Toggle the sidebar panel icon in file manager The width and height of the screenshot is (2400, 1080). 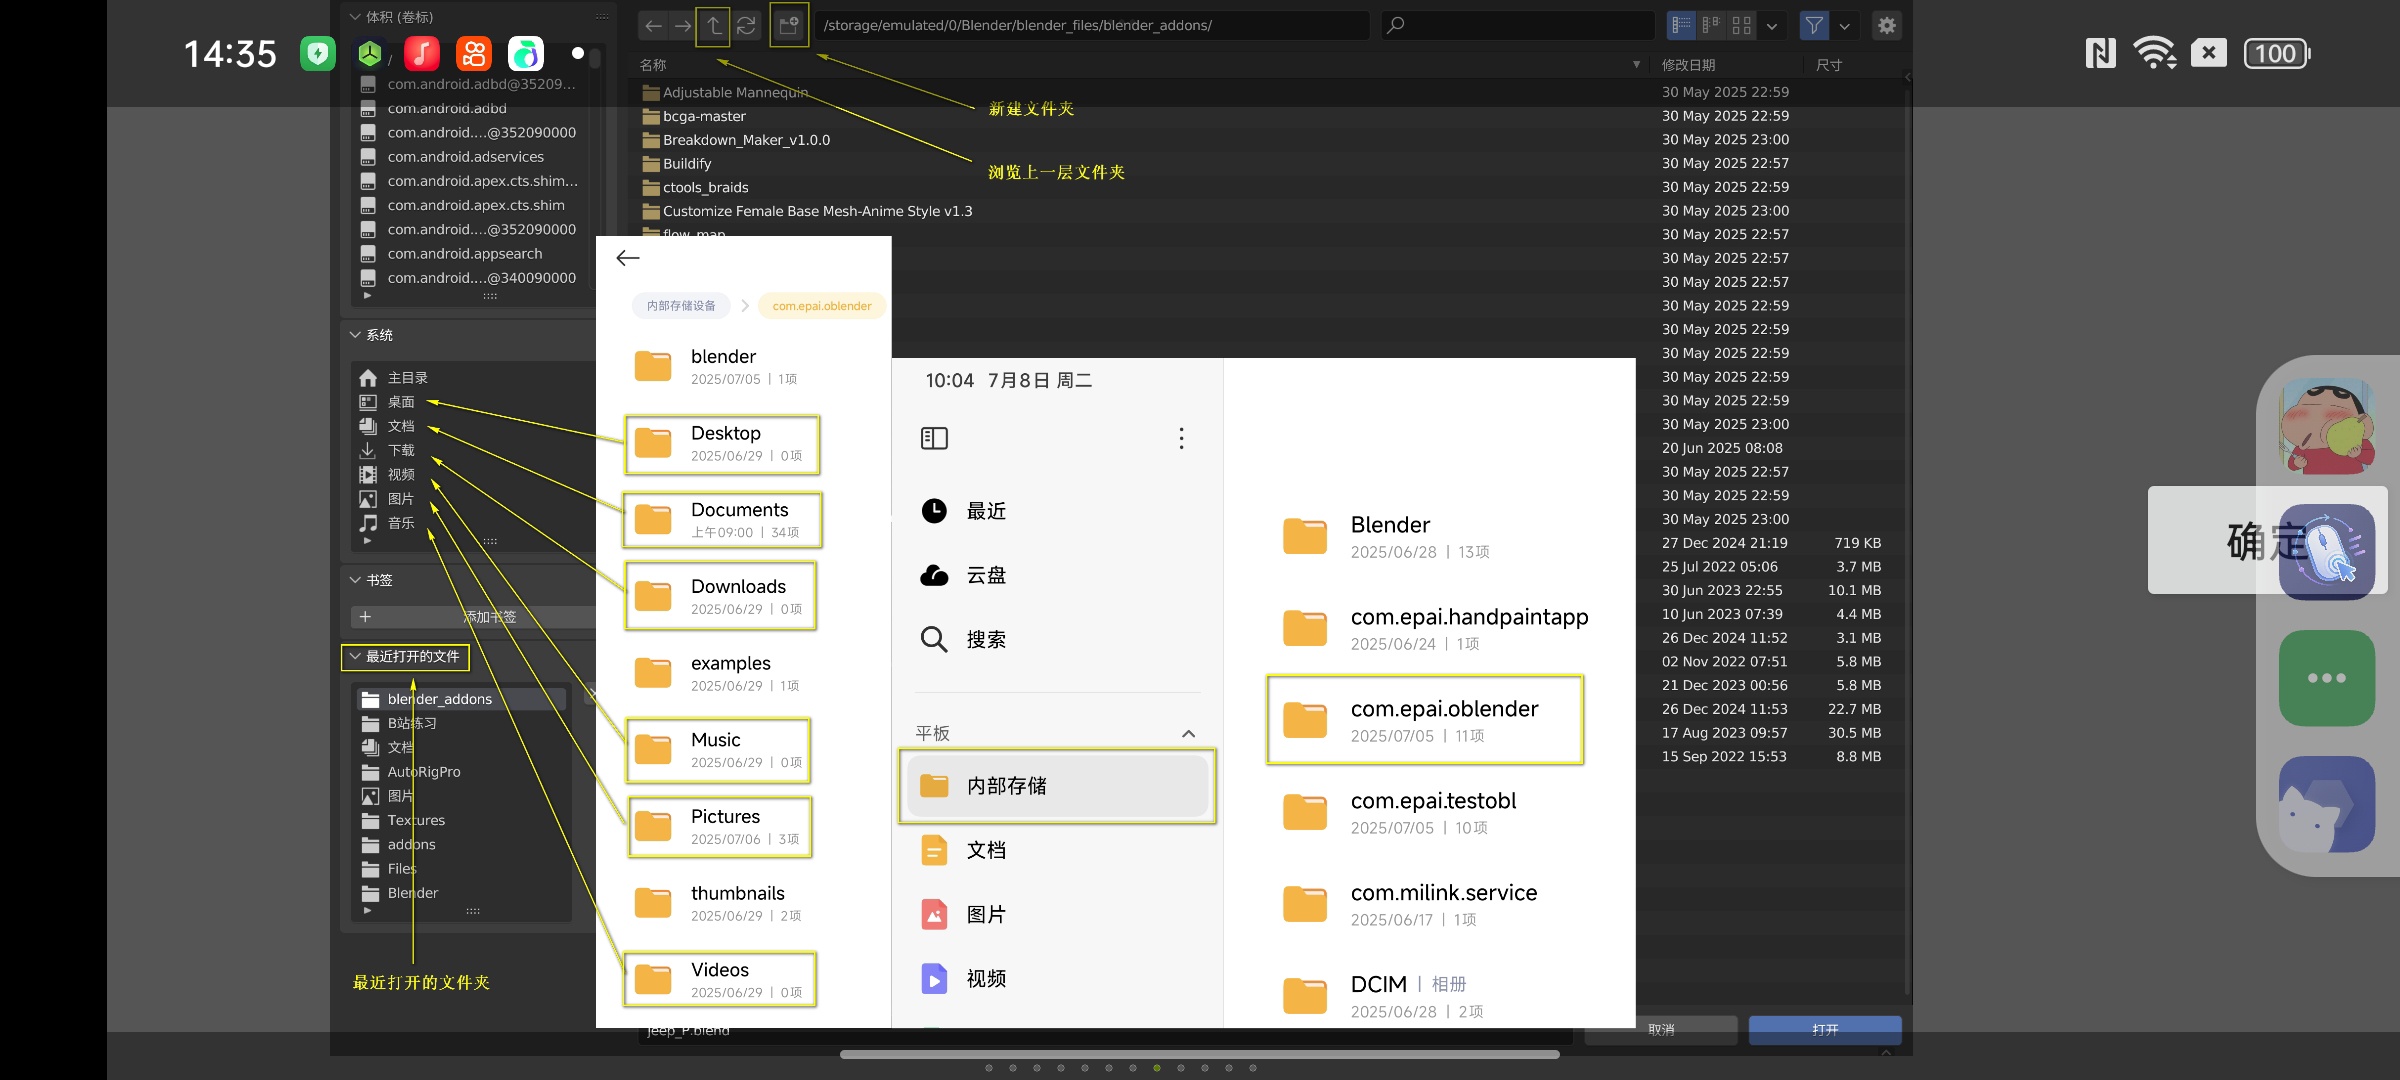(x=934, y=438)
